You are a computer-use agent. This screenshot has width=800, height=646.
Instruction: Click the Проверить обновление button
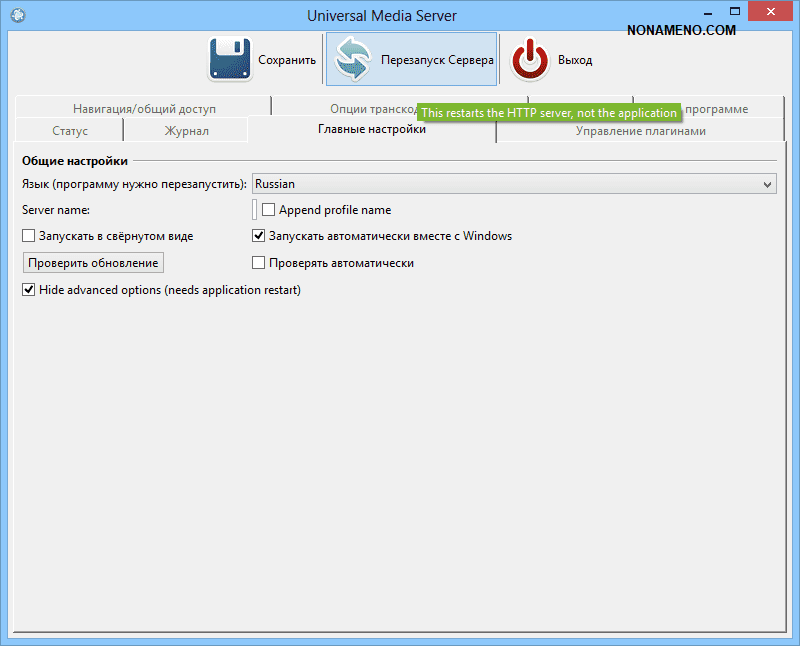pos(93,263)
